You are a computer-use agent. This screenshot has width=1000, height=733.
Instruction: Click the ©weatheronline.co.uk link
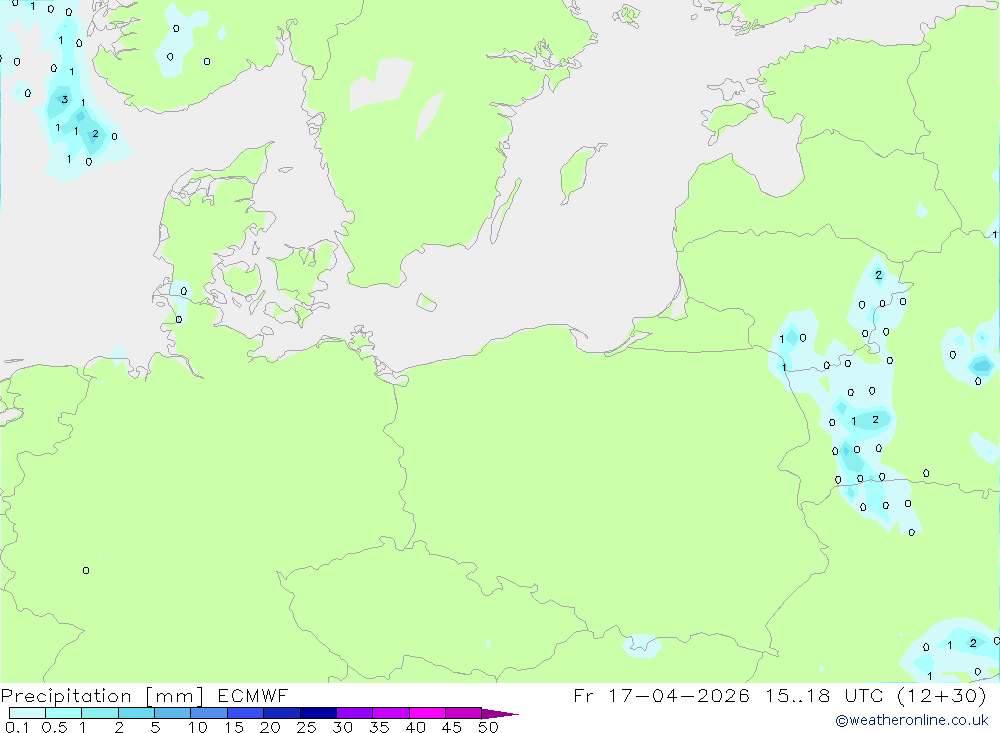911,720
